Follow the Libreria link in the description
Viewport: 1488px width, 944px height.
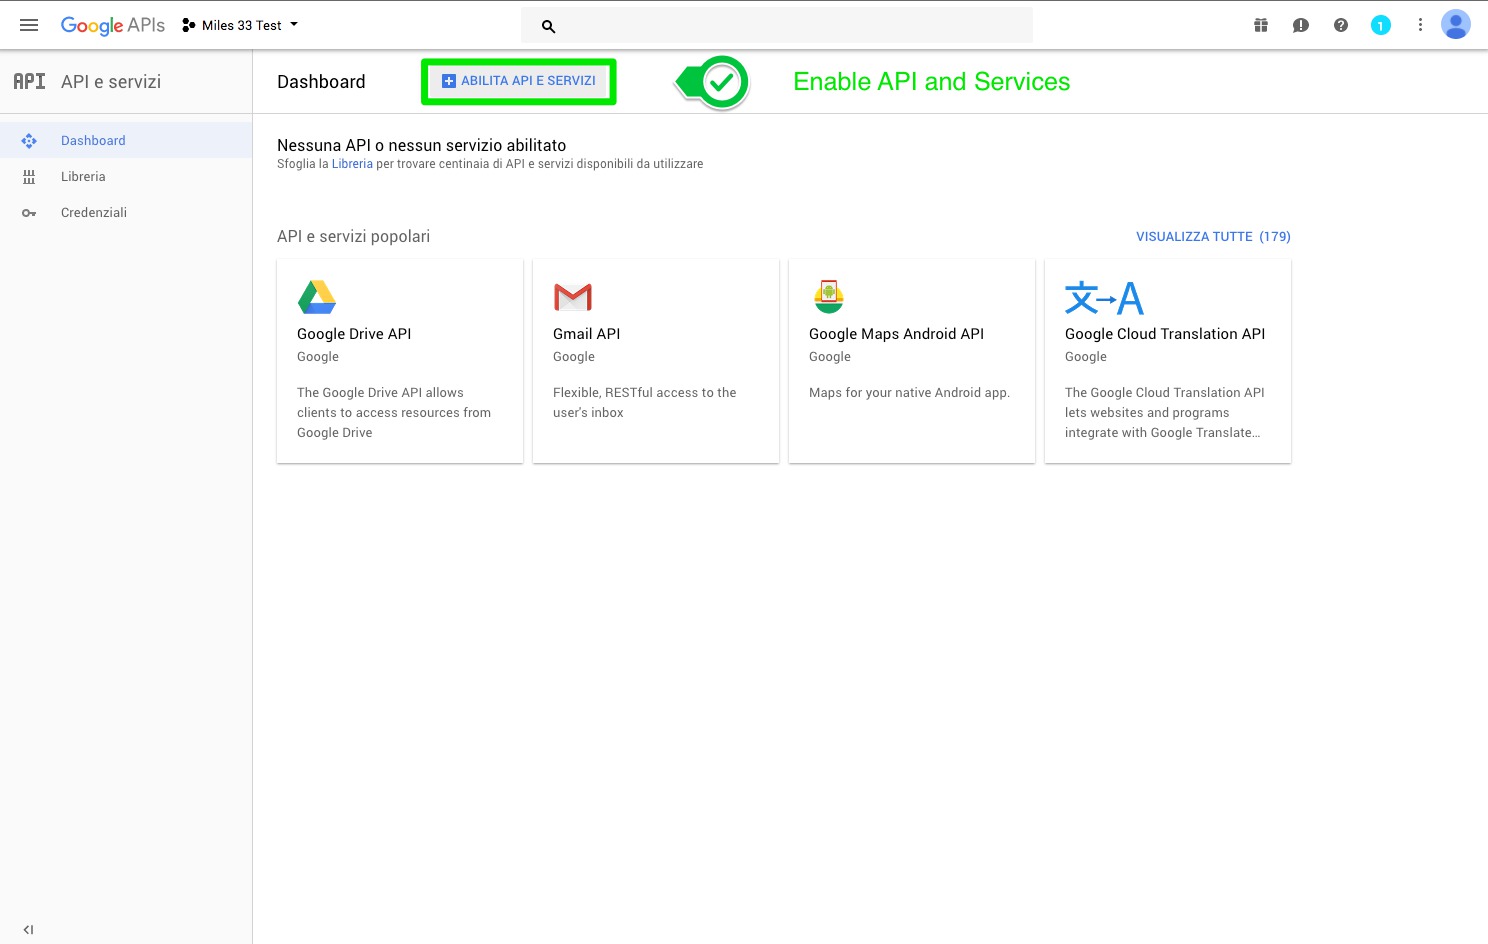tap(352, 164)
